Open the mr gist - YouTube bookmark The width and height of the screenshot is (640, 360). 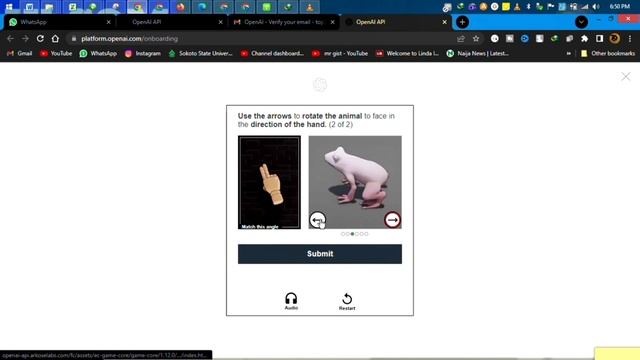click(340, 53)
